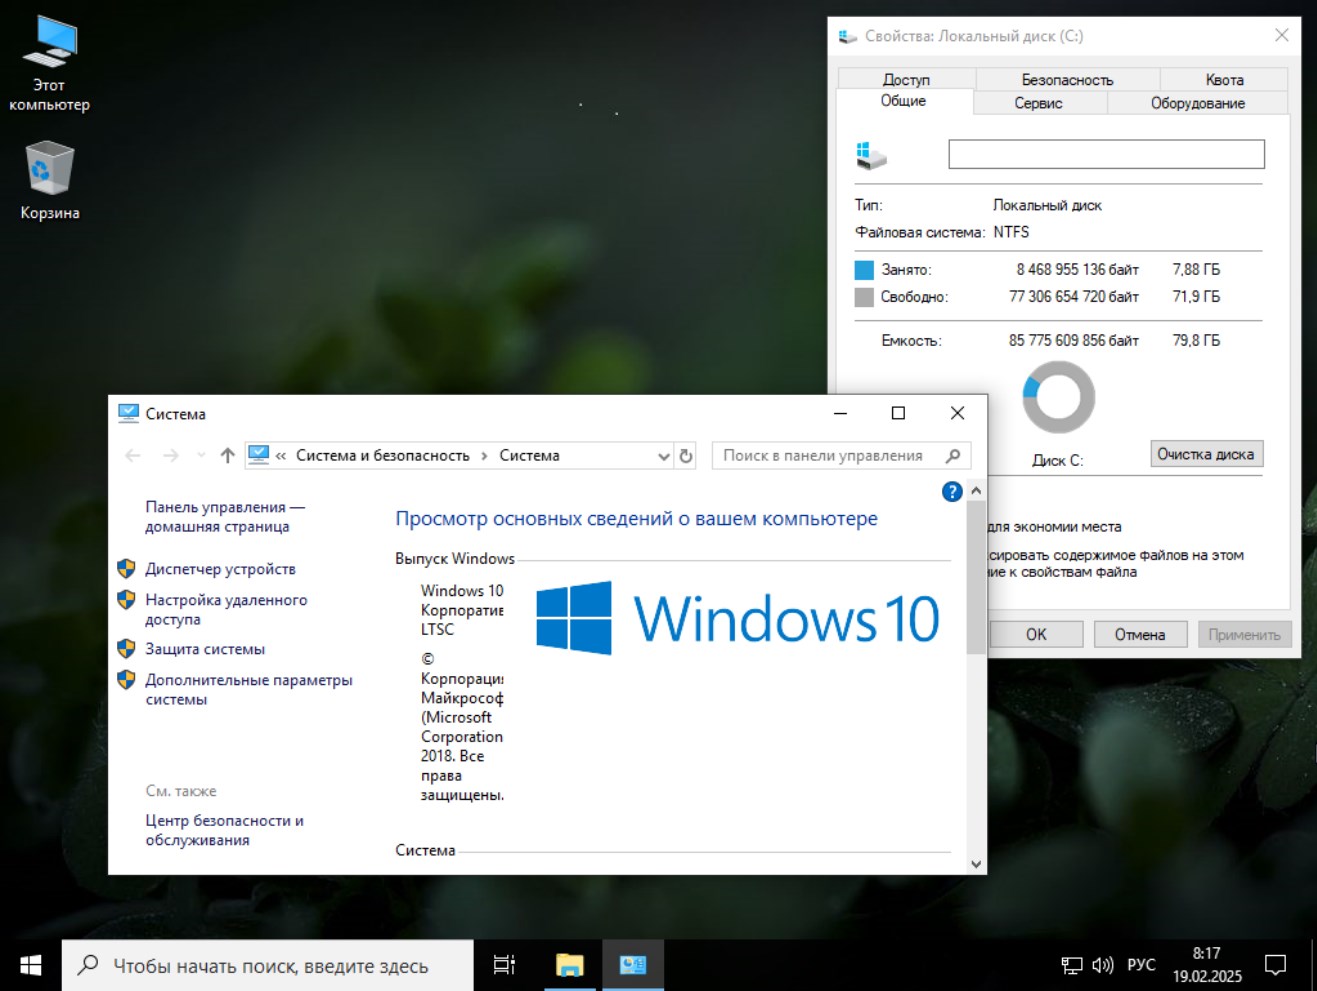Switch to the Сервис tab
The image size is (1317, 991).
click(x=1037, y=102)
